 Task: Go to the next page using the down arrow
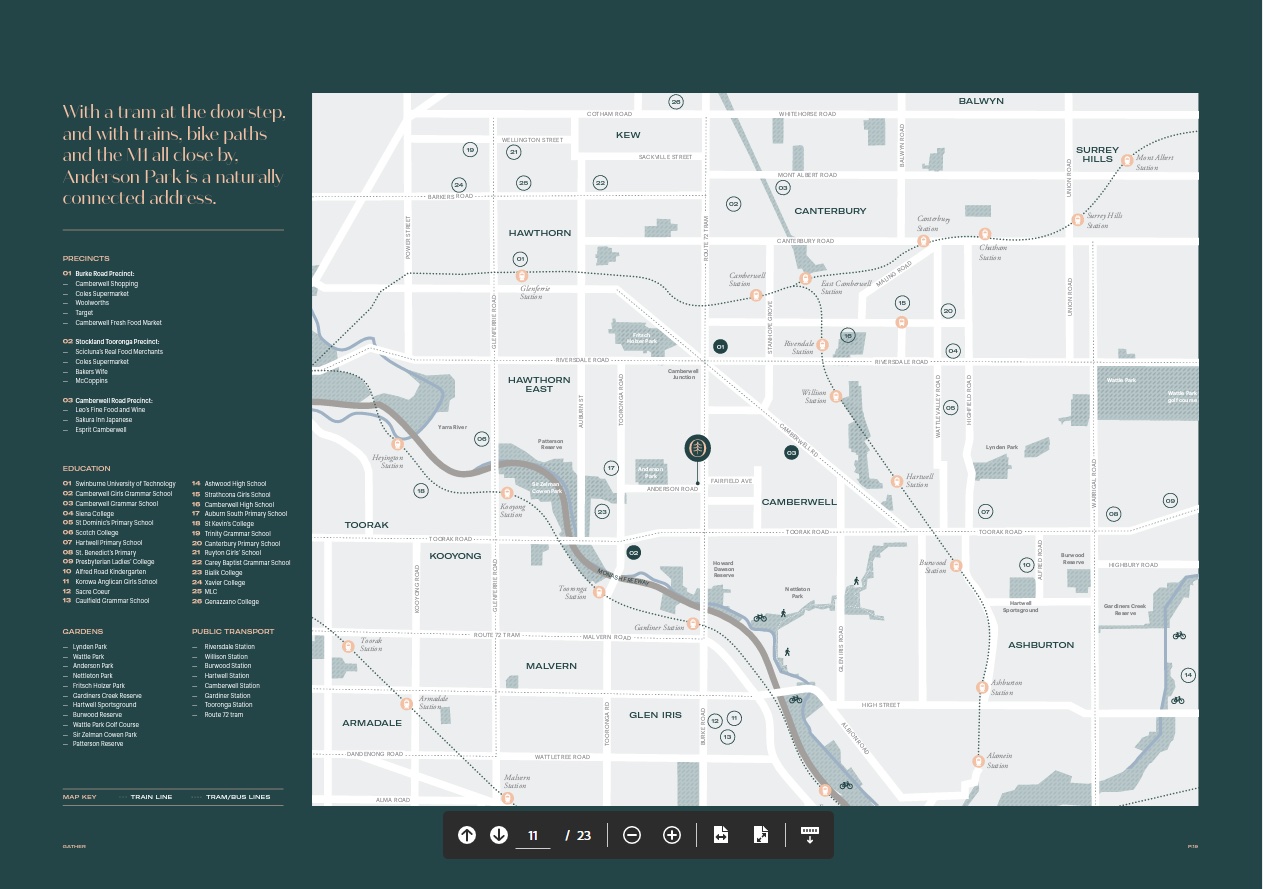[499, 835]
